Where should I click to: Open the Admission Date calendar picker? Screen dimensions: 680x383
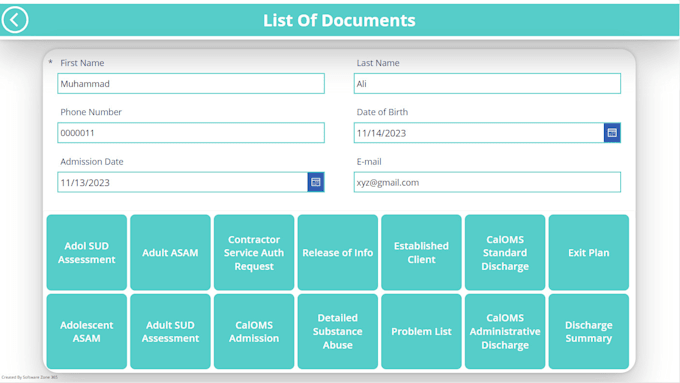[x=316, y=182]
